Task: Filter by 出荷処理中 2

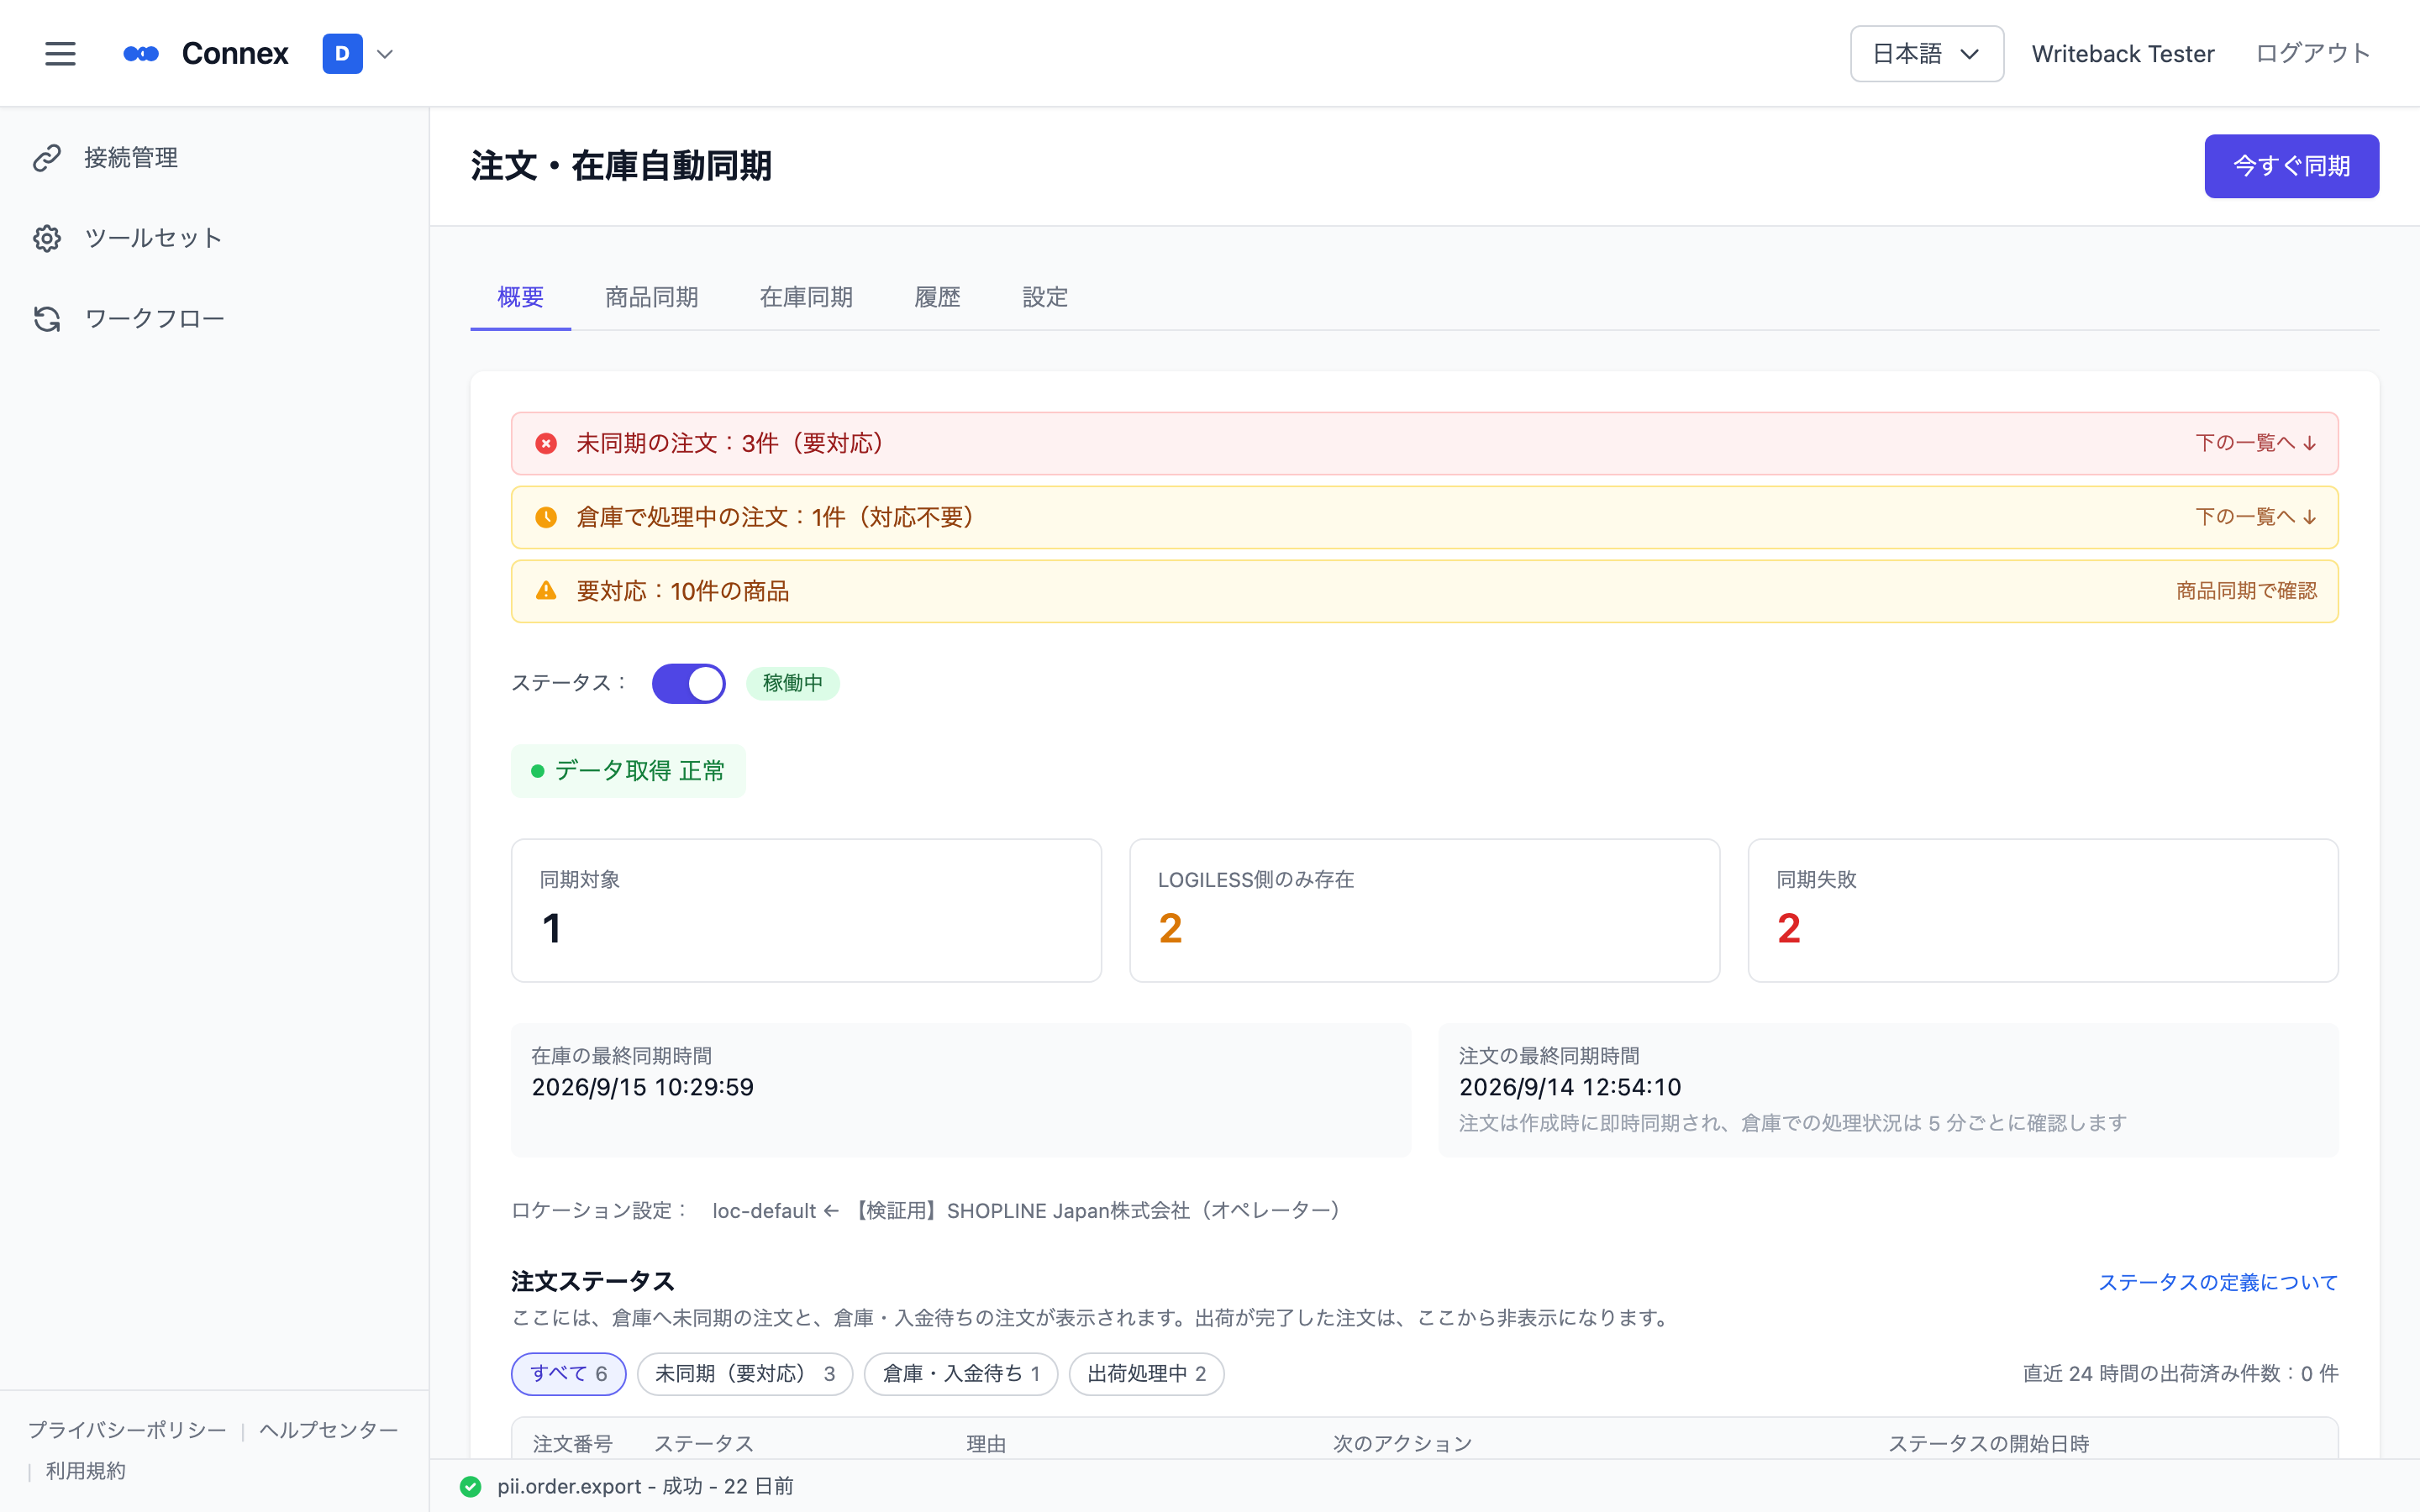Action: pos(1146,1374)
